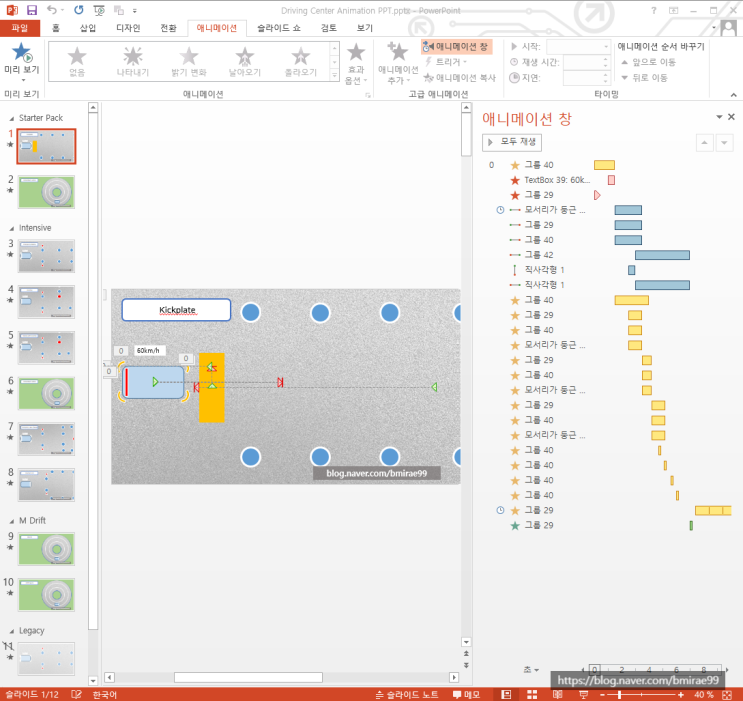The height and width of the screenshot is (701, 743).
Task: Collapse the Starter Pack section
Action: pyautogui.click(x=12, y=118)
